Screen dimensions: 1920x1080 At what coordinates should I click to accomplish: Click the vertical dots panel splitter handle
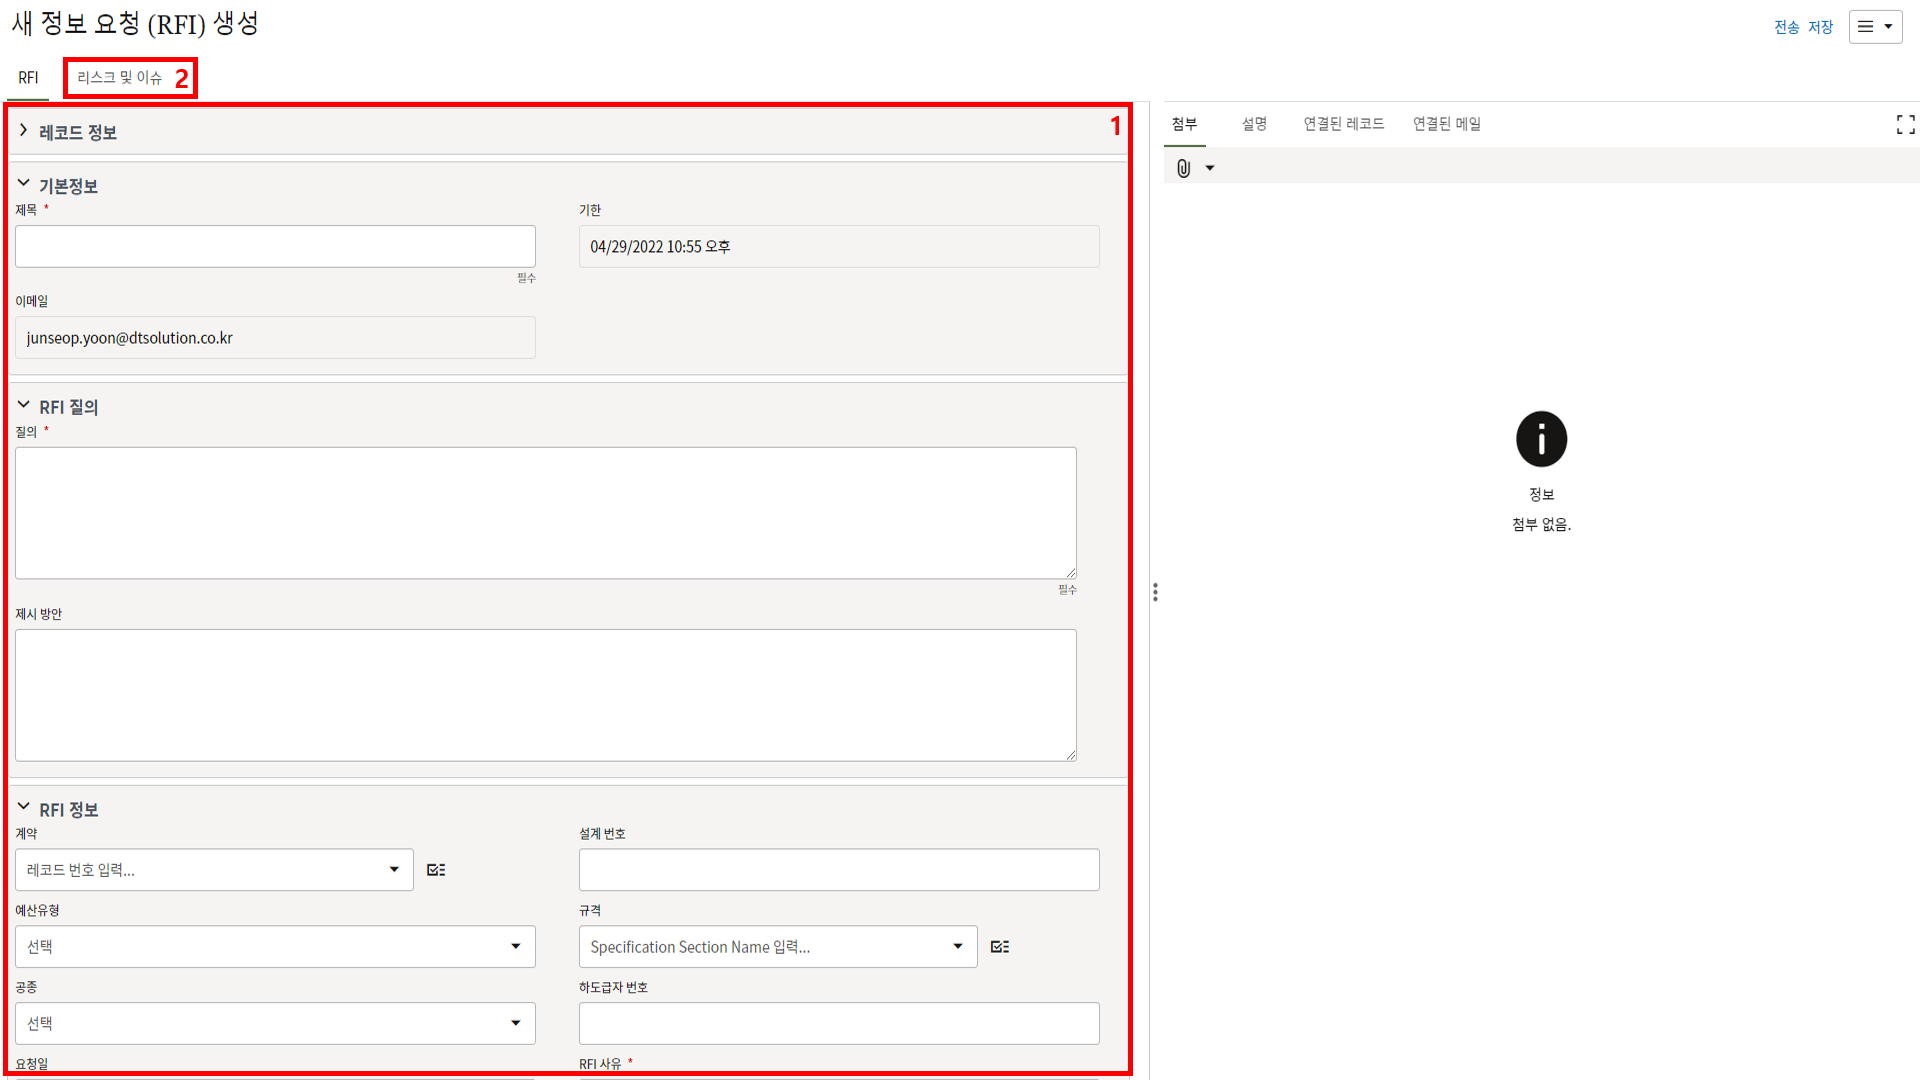click(1155, 592)
